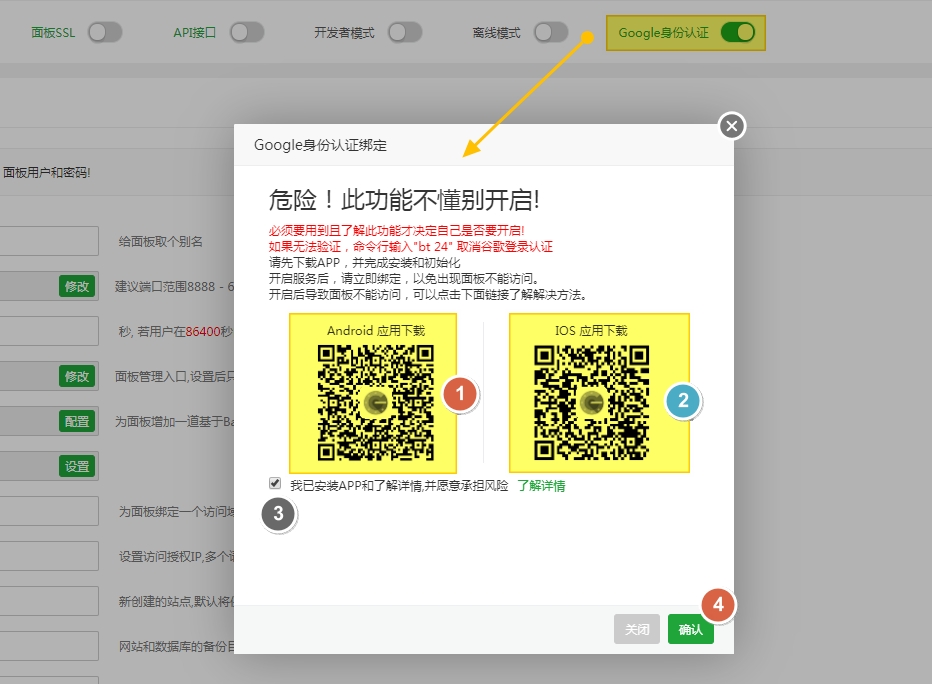This screenshot has width=932, height=684.
Task: Click the 配置 button
Action: coord(77,421)
